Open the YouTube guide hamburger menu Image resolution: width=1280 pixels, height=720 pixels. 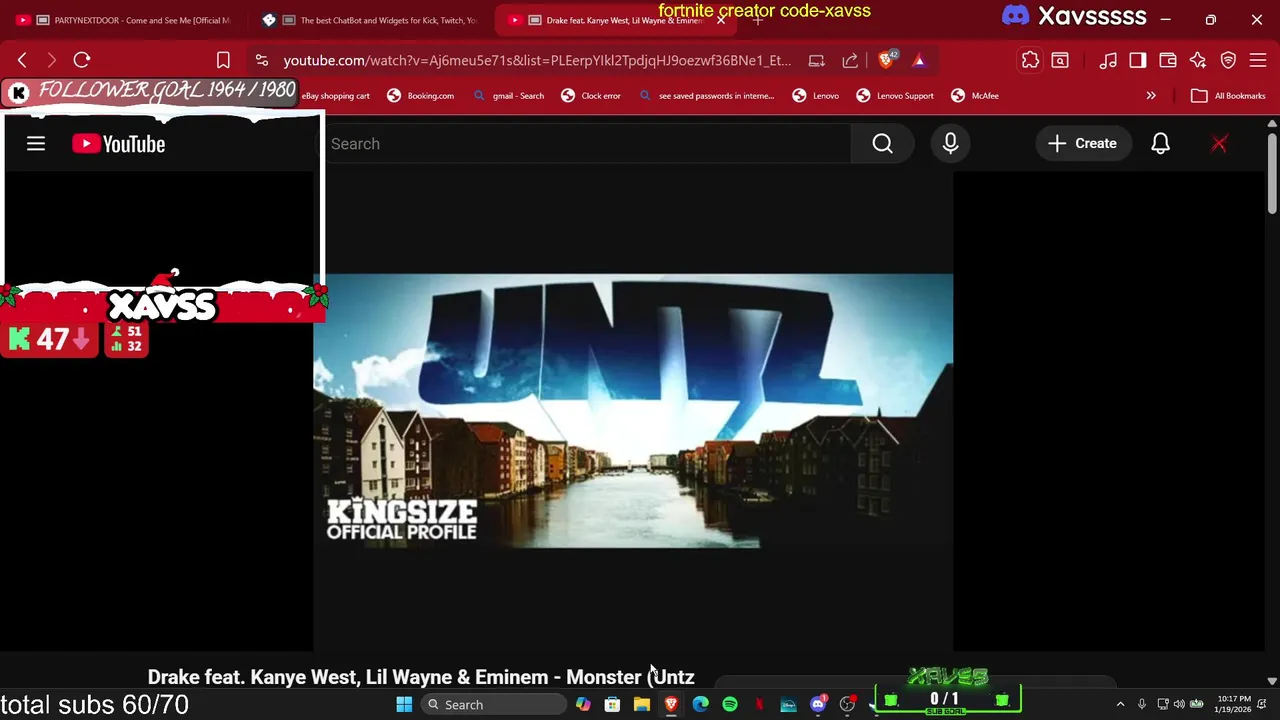(x=36, y=144)
